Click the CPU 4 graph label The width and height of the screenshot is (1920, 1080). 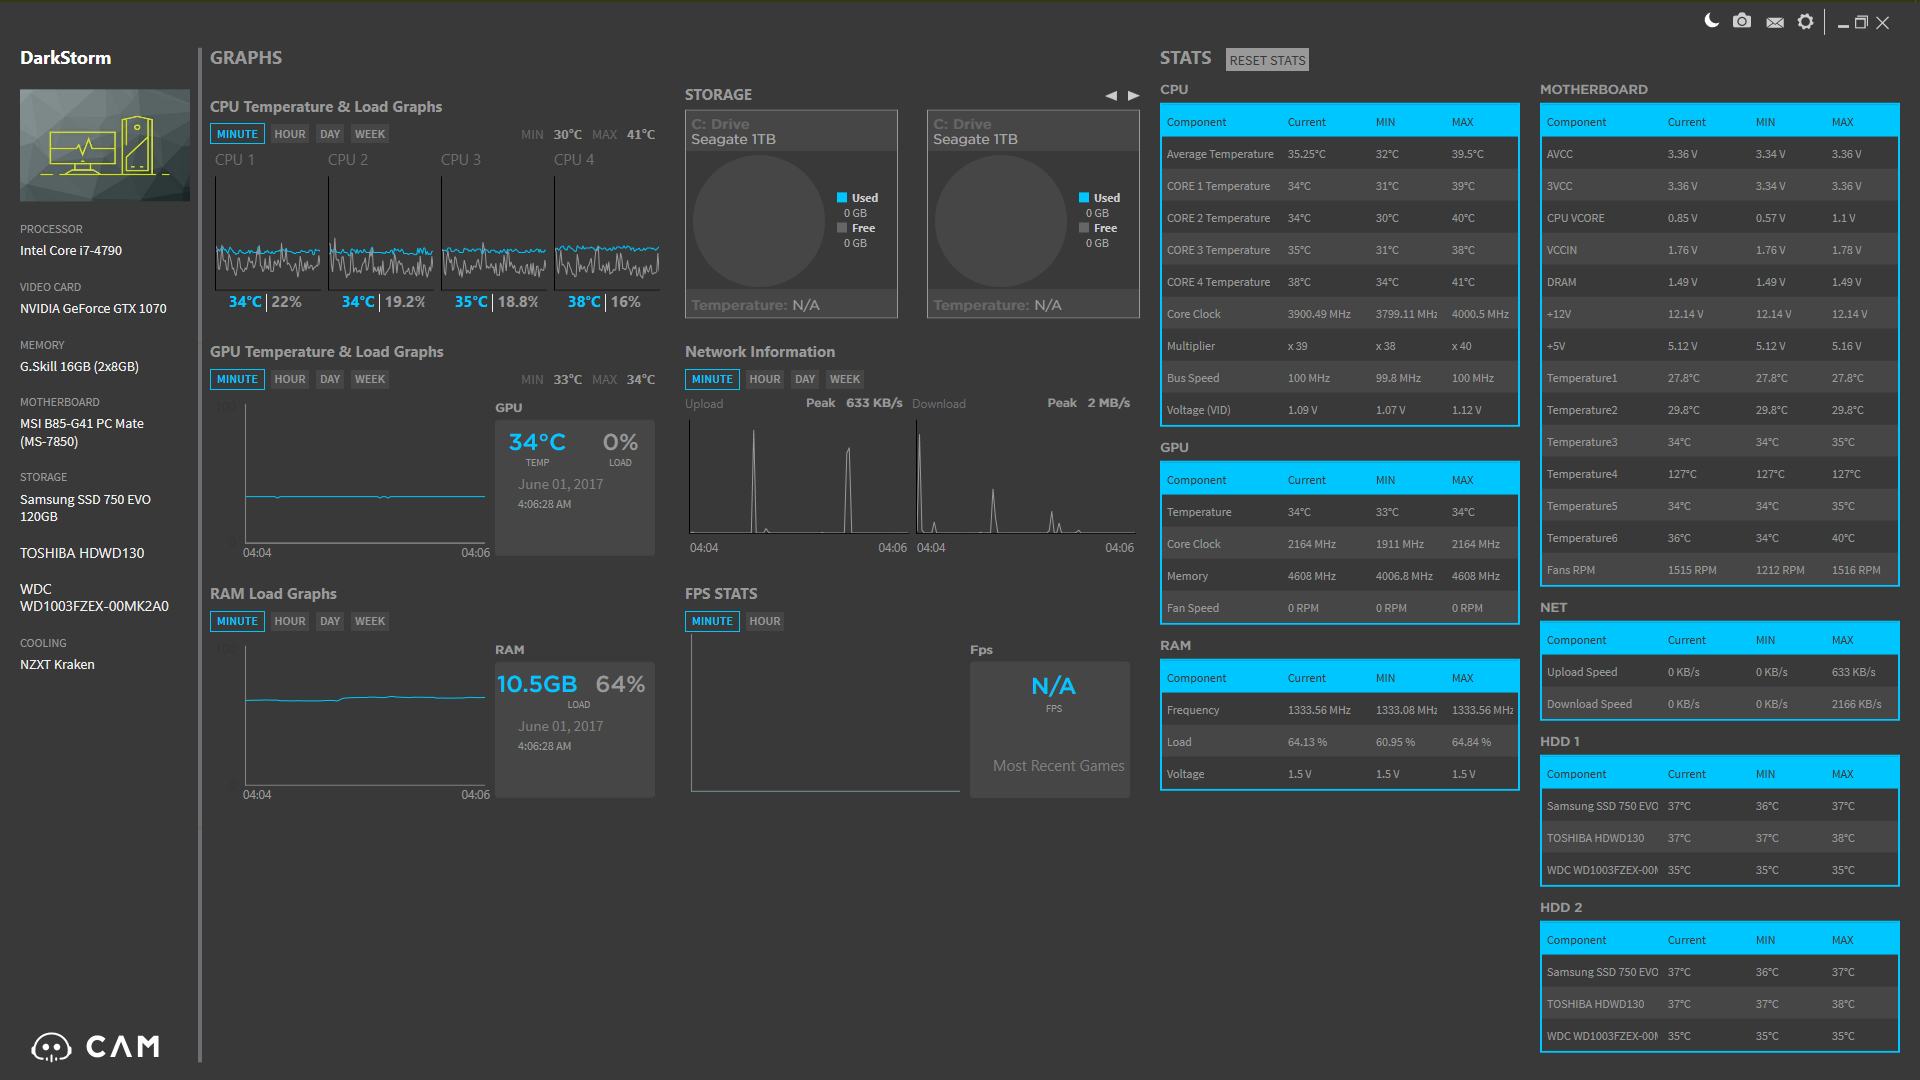(574, 160)
